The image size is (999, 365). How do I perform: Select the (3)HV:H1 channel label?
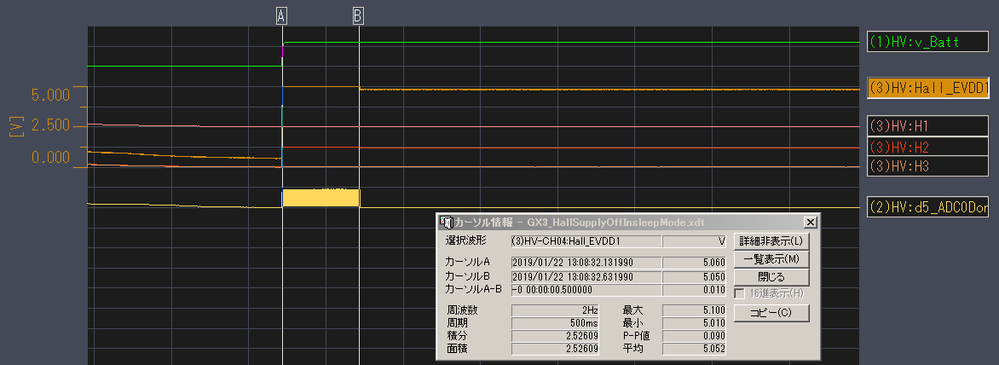[928, 125]
